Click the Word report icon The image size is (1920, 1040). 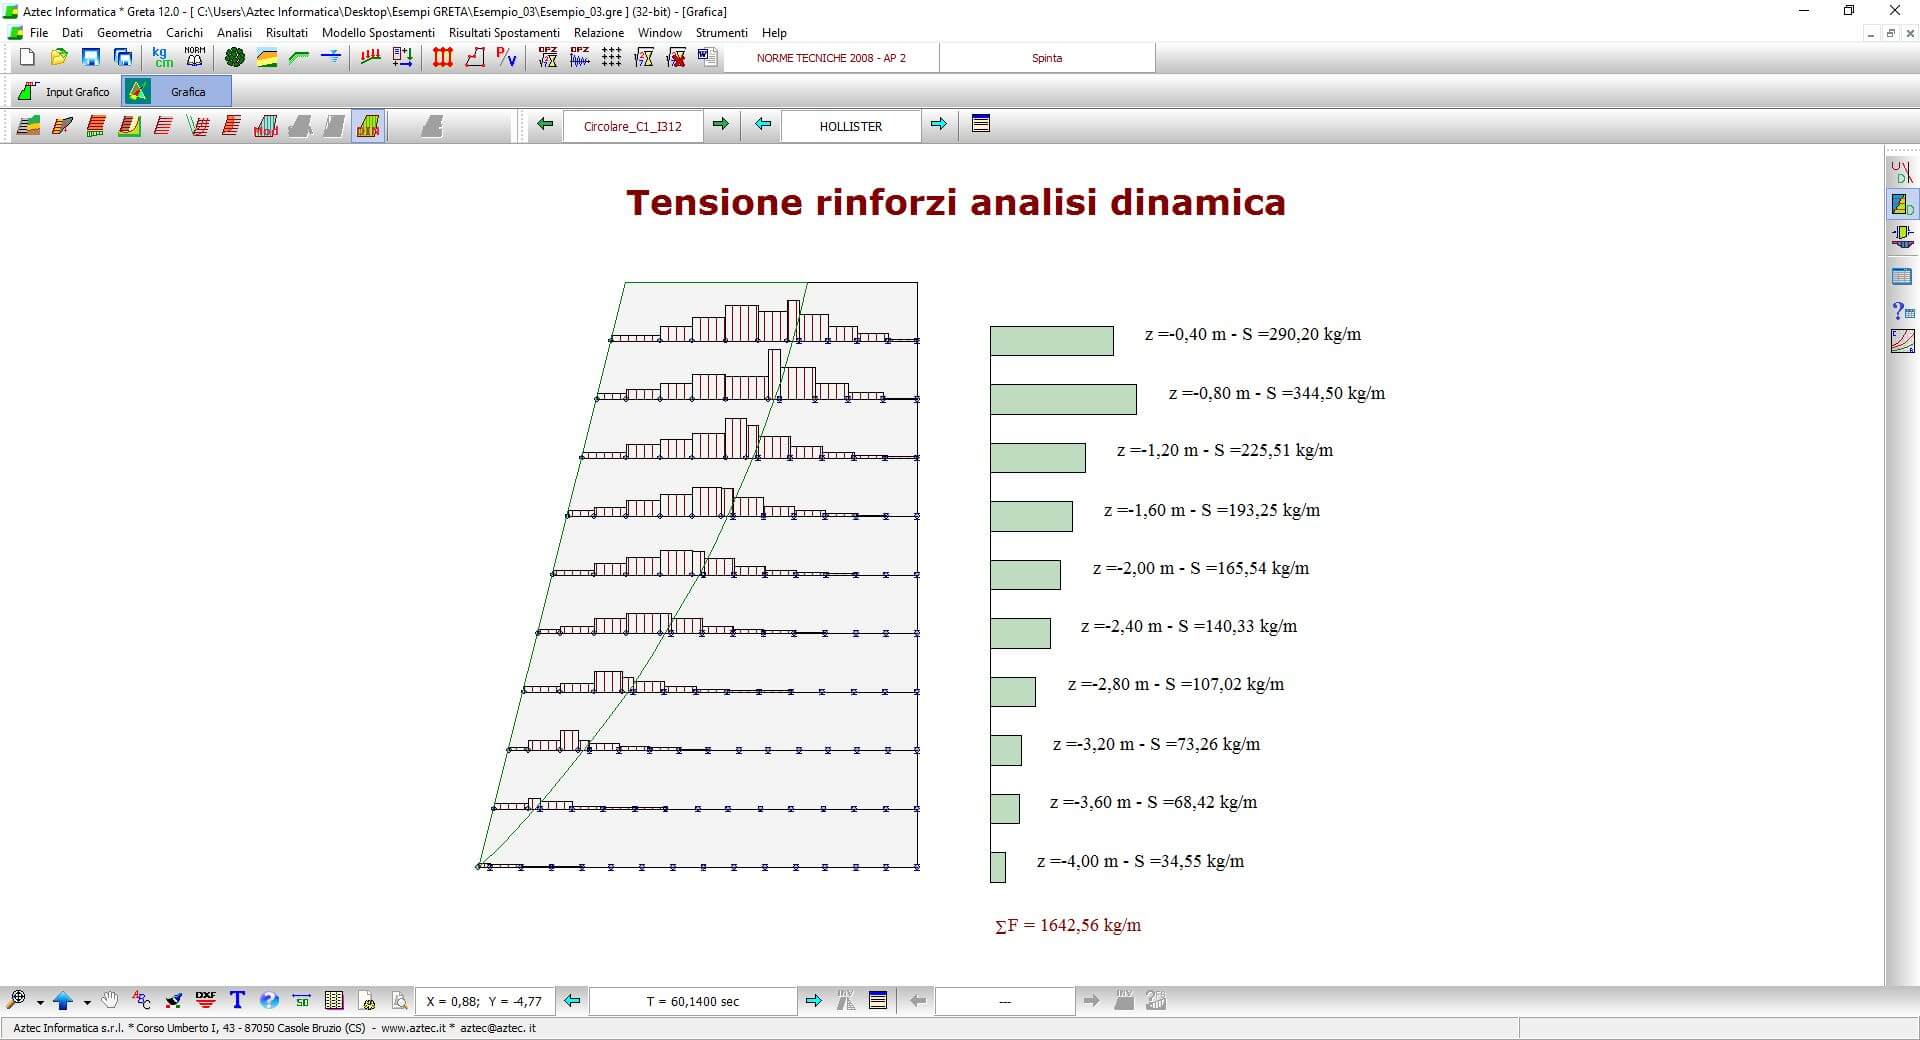click(708, 58)
